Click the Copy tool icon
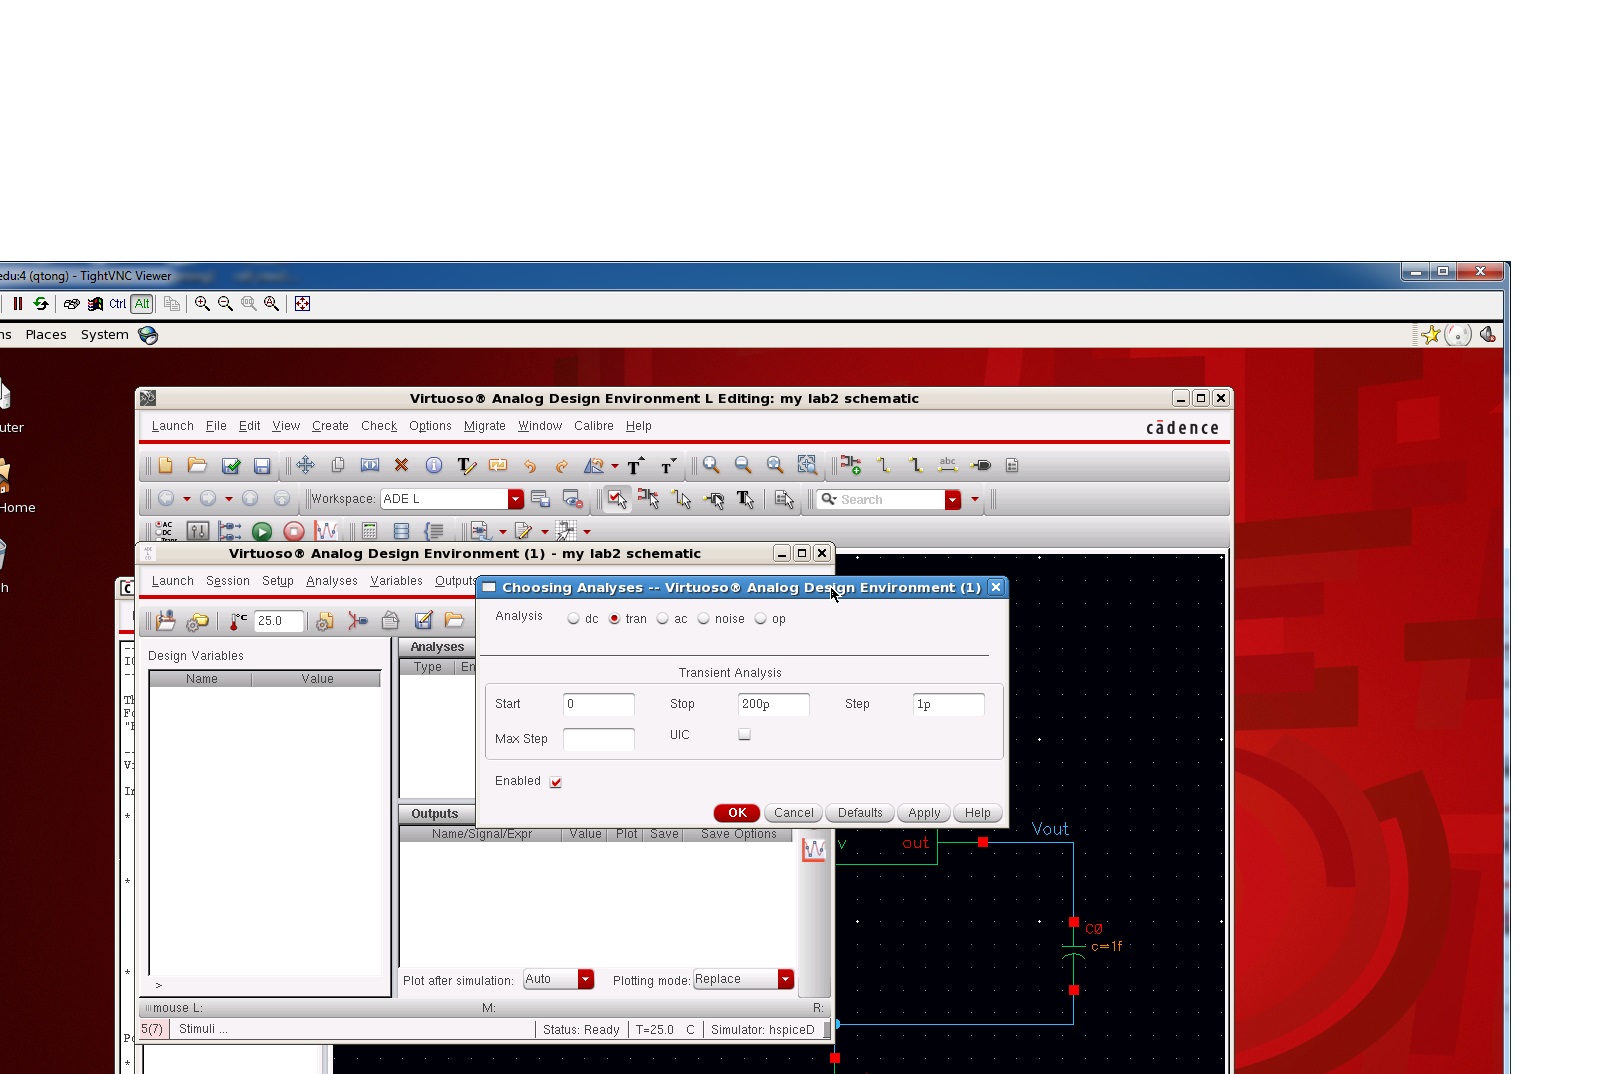1616x1074 pixels. pos(338,465)
